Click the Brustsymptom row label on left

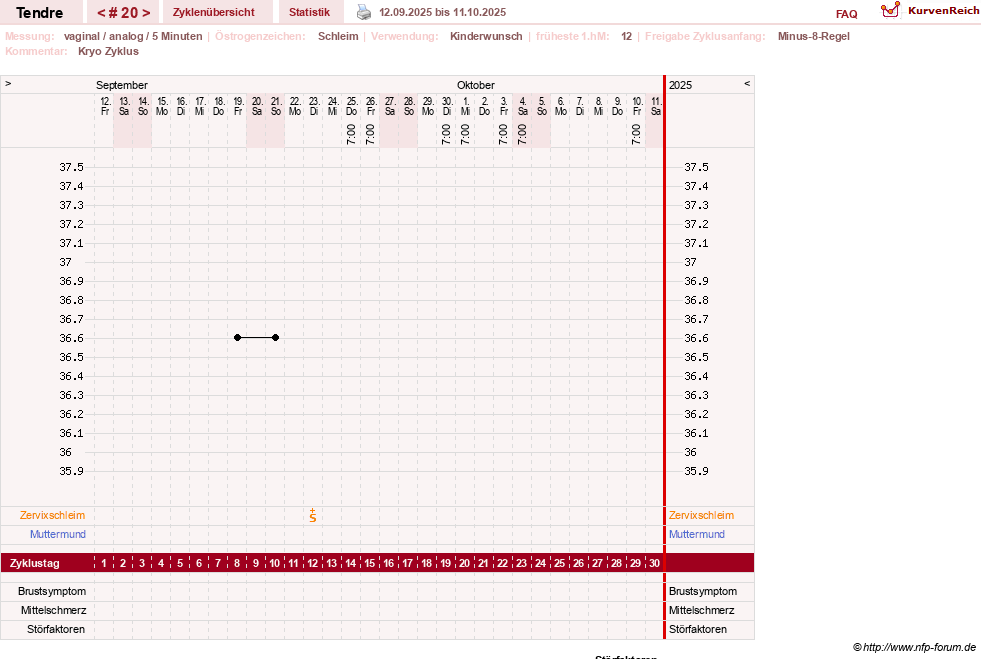(52, 591)
